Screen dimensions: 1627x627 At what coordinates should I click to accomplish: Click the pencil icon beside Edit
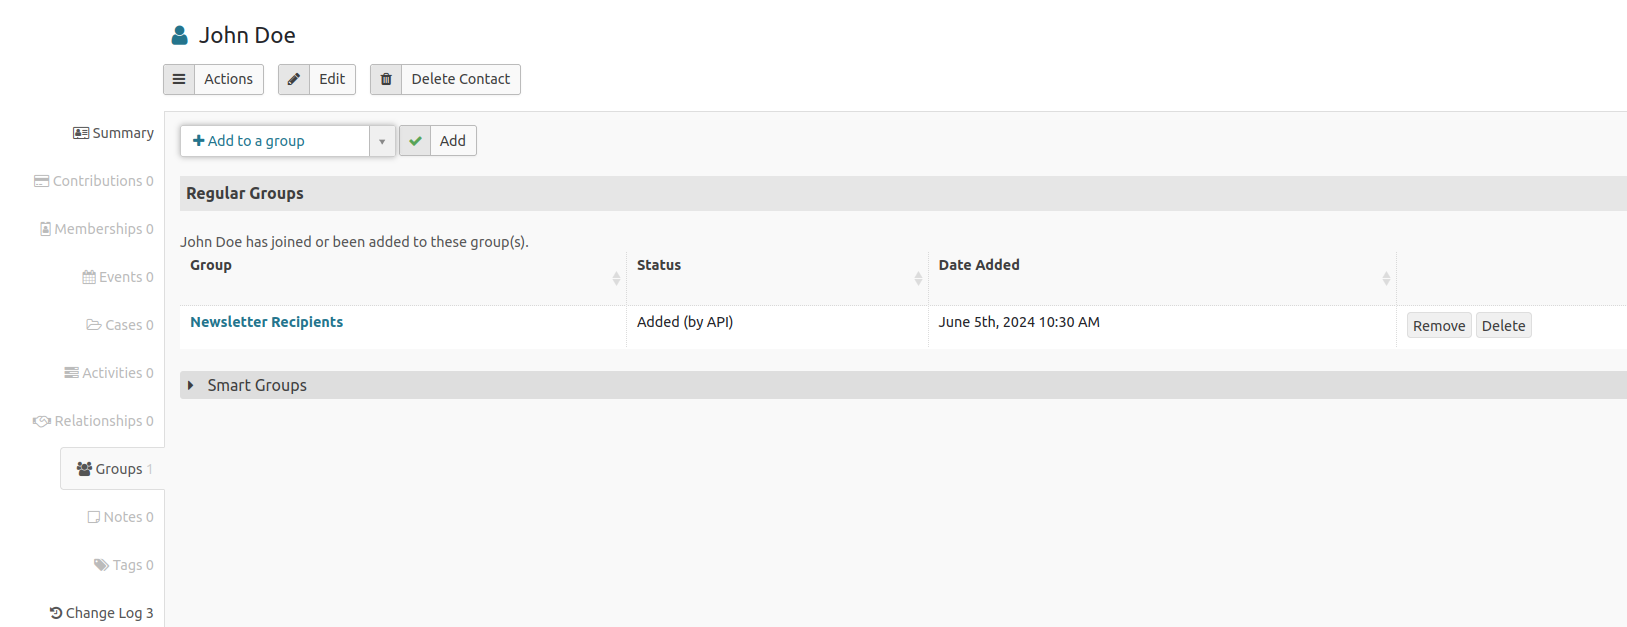point(294,79)
